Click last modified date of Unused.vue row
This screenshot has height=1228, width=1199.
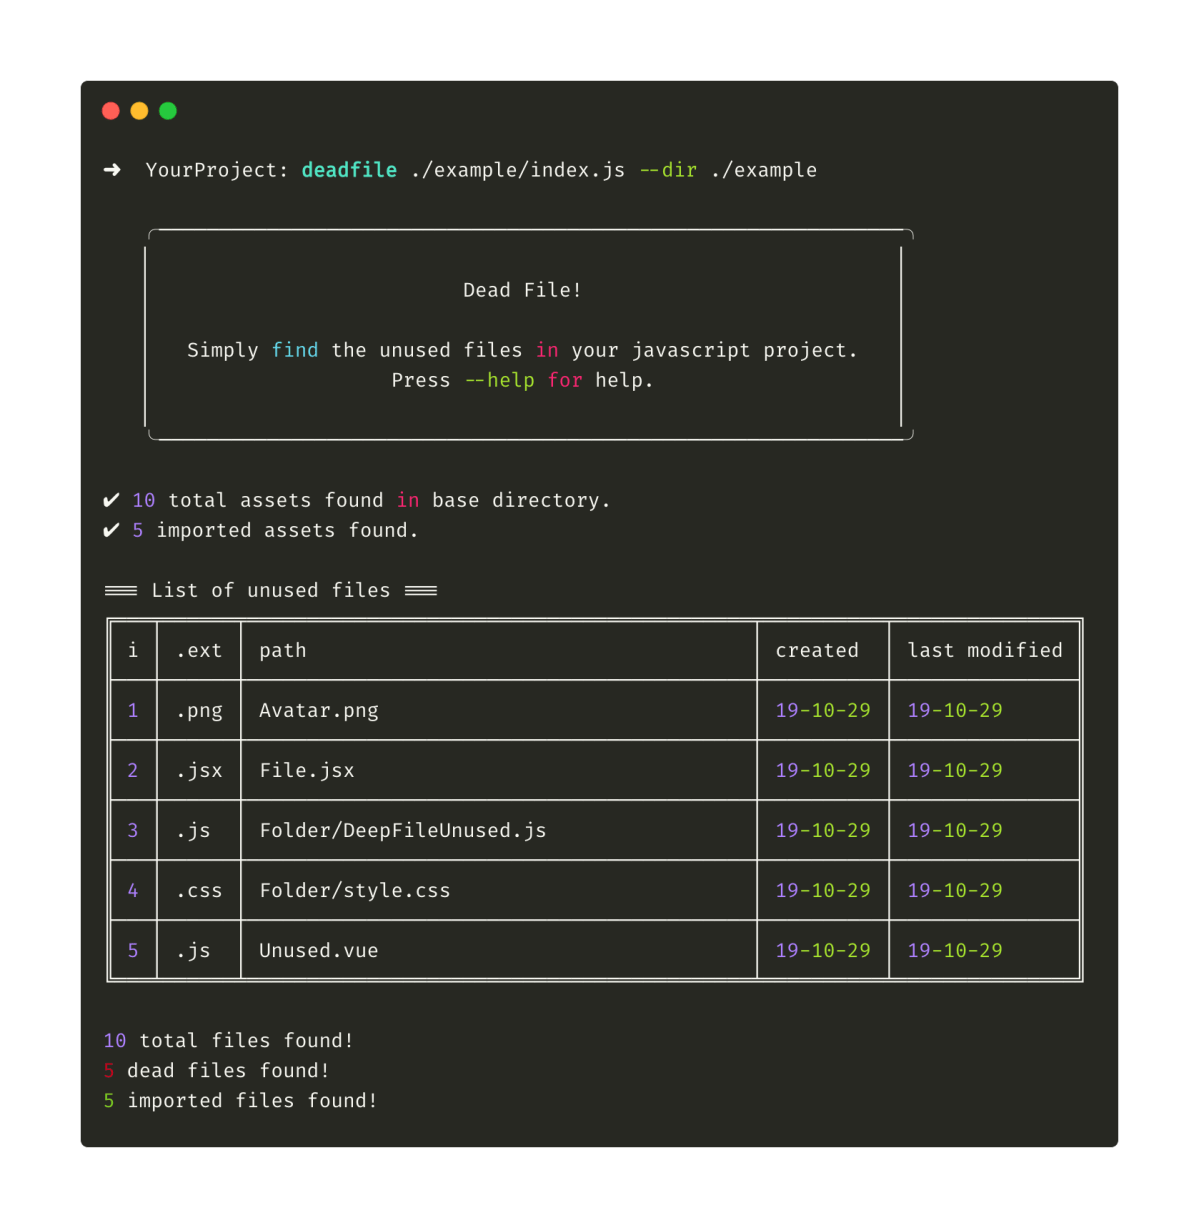(955, 950)
